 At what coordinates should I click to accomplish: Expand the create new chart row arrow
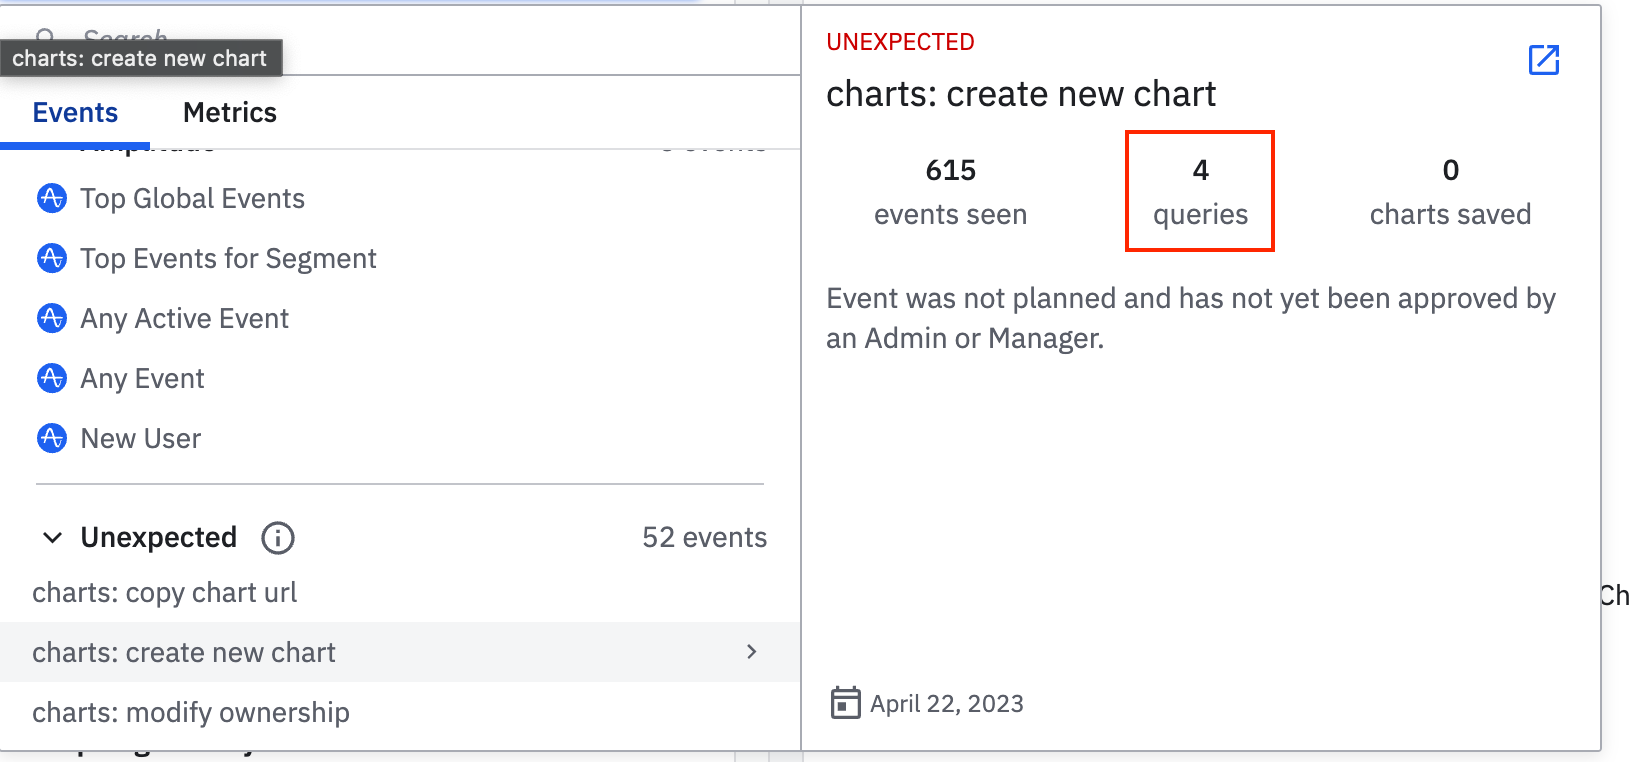coord(752,652)
